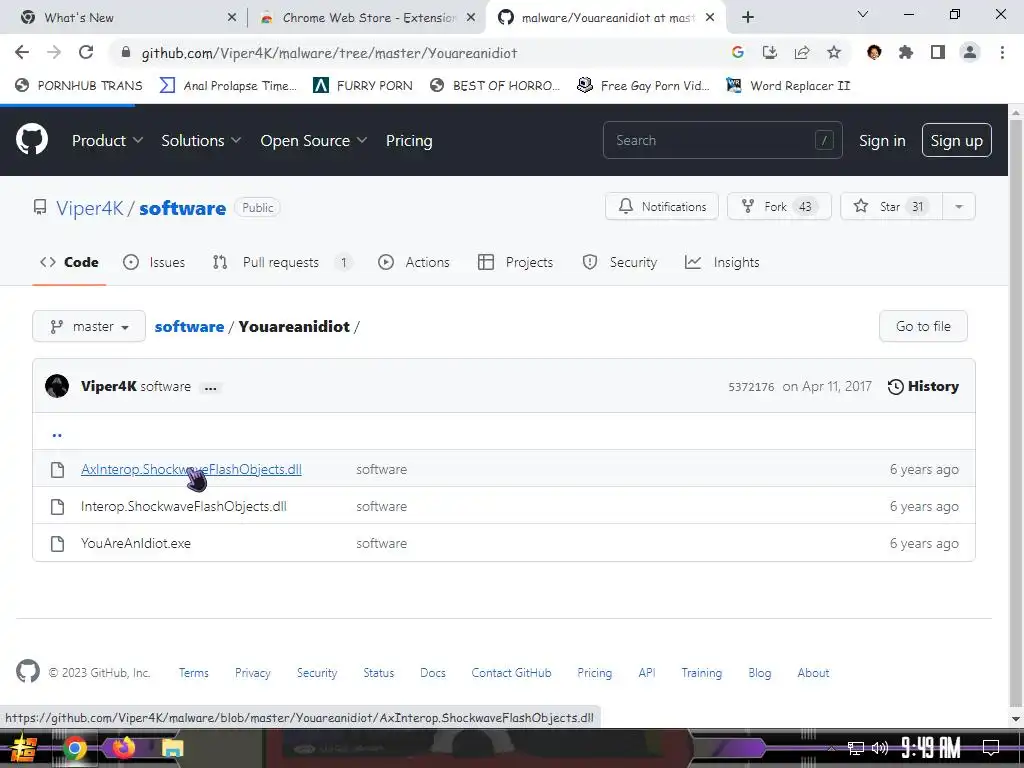Open the repository Security tab

pos(619,262)
